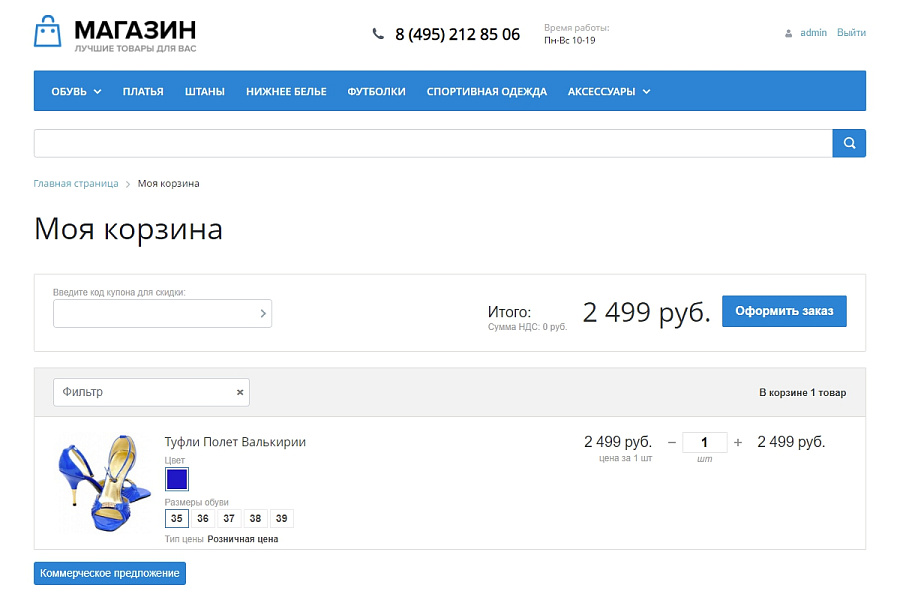Choose shoe size 37
The width and height of the screenshot is (900, 600).
click(x=229, y=518)
